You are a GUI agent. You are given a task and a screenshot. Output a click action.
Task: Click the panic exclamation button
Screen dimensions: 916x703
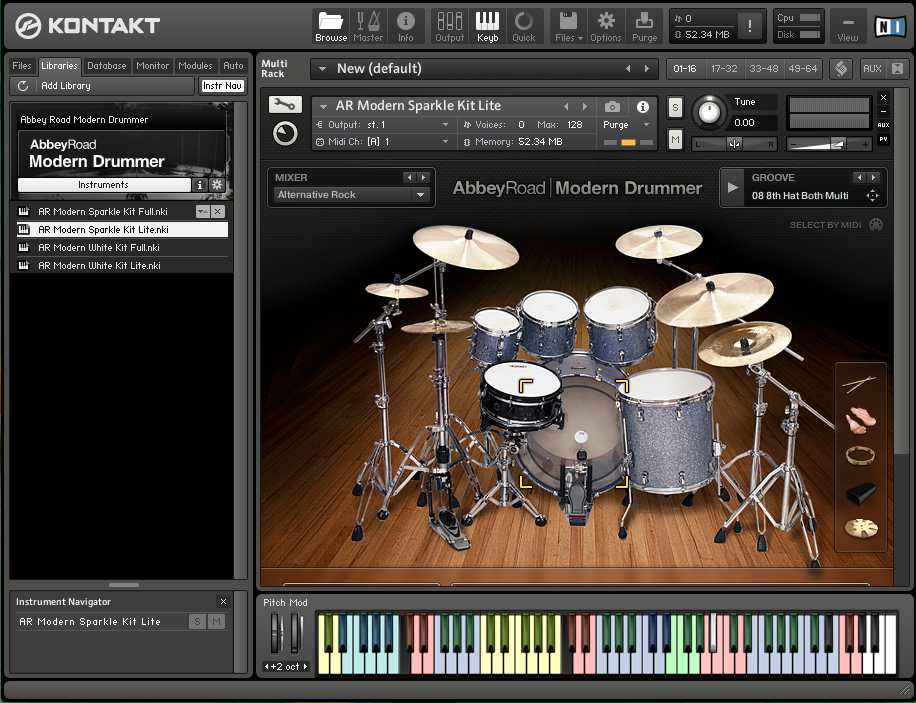750,26
